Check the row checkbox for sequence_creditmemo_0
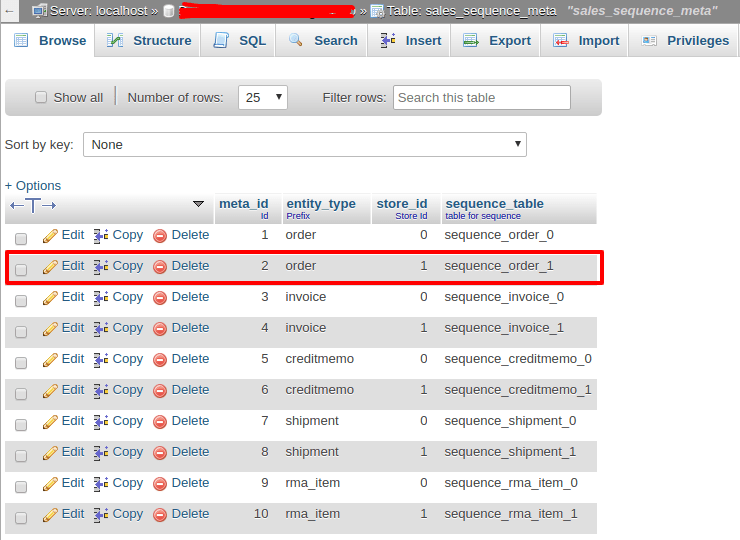 pyautogui.click(x=21, y=363)
